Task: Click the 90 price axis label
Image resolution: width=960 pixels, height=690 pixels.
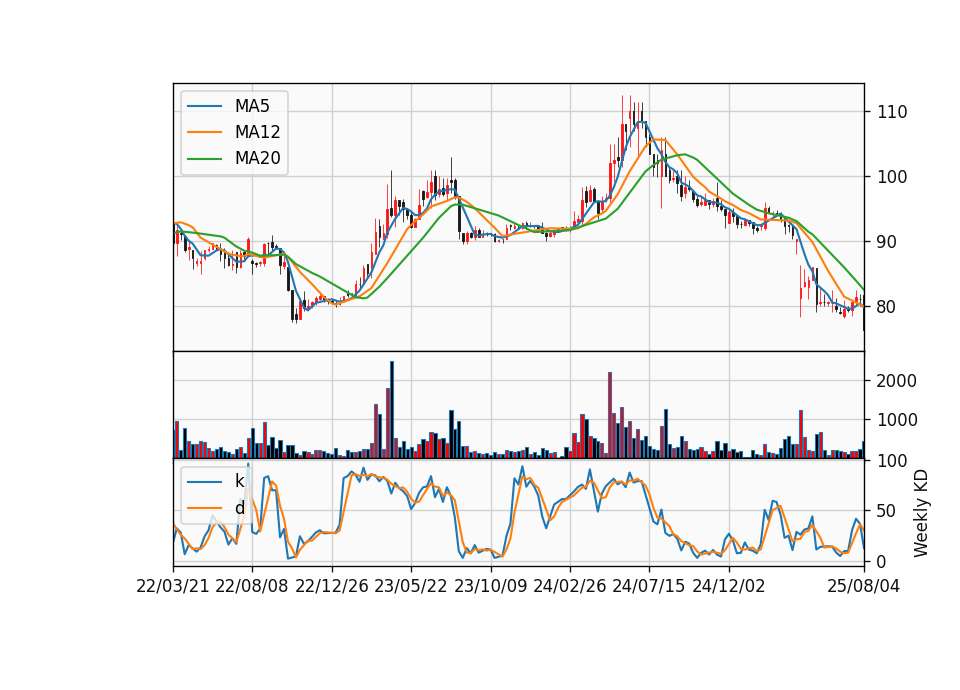Action: pos(887,242)
